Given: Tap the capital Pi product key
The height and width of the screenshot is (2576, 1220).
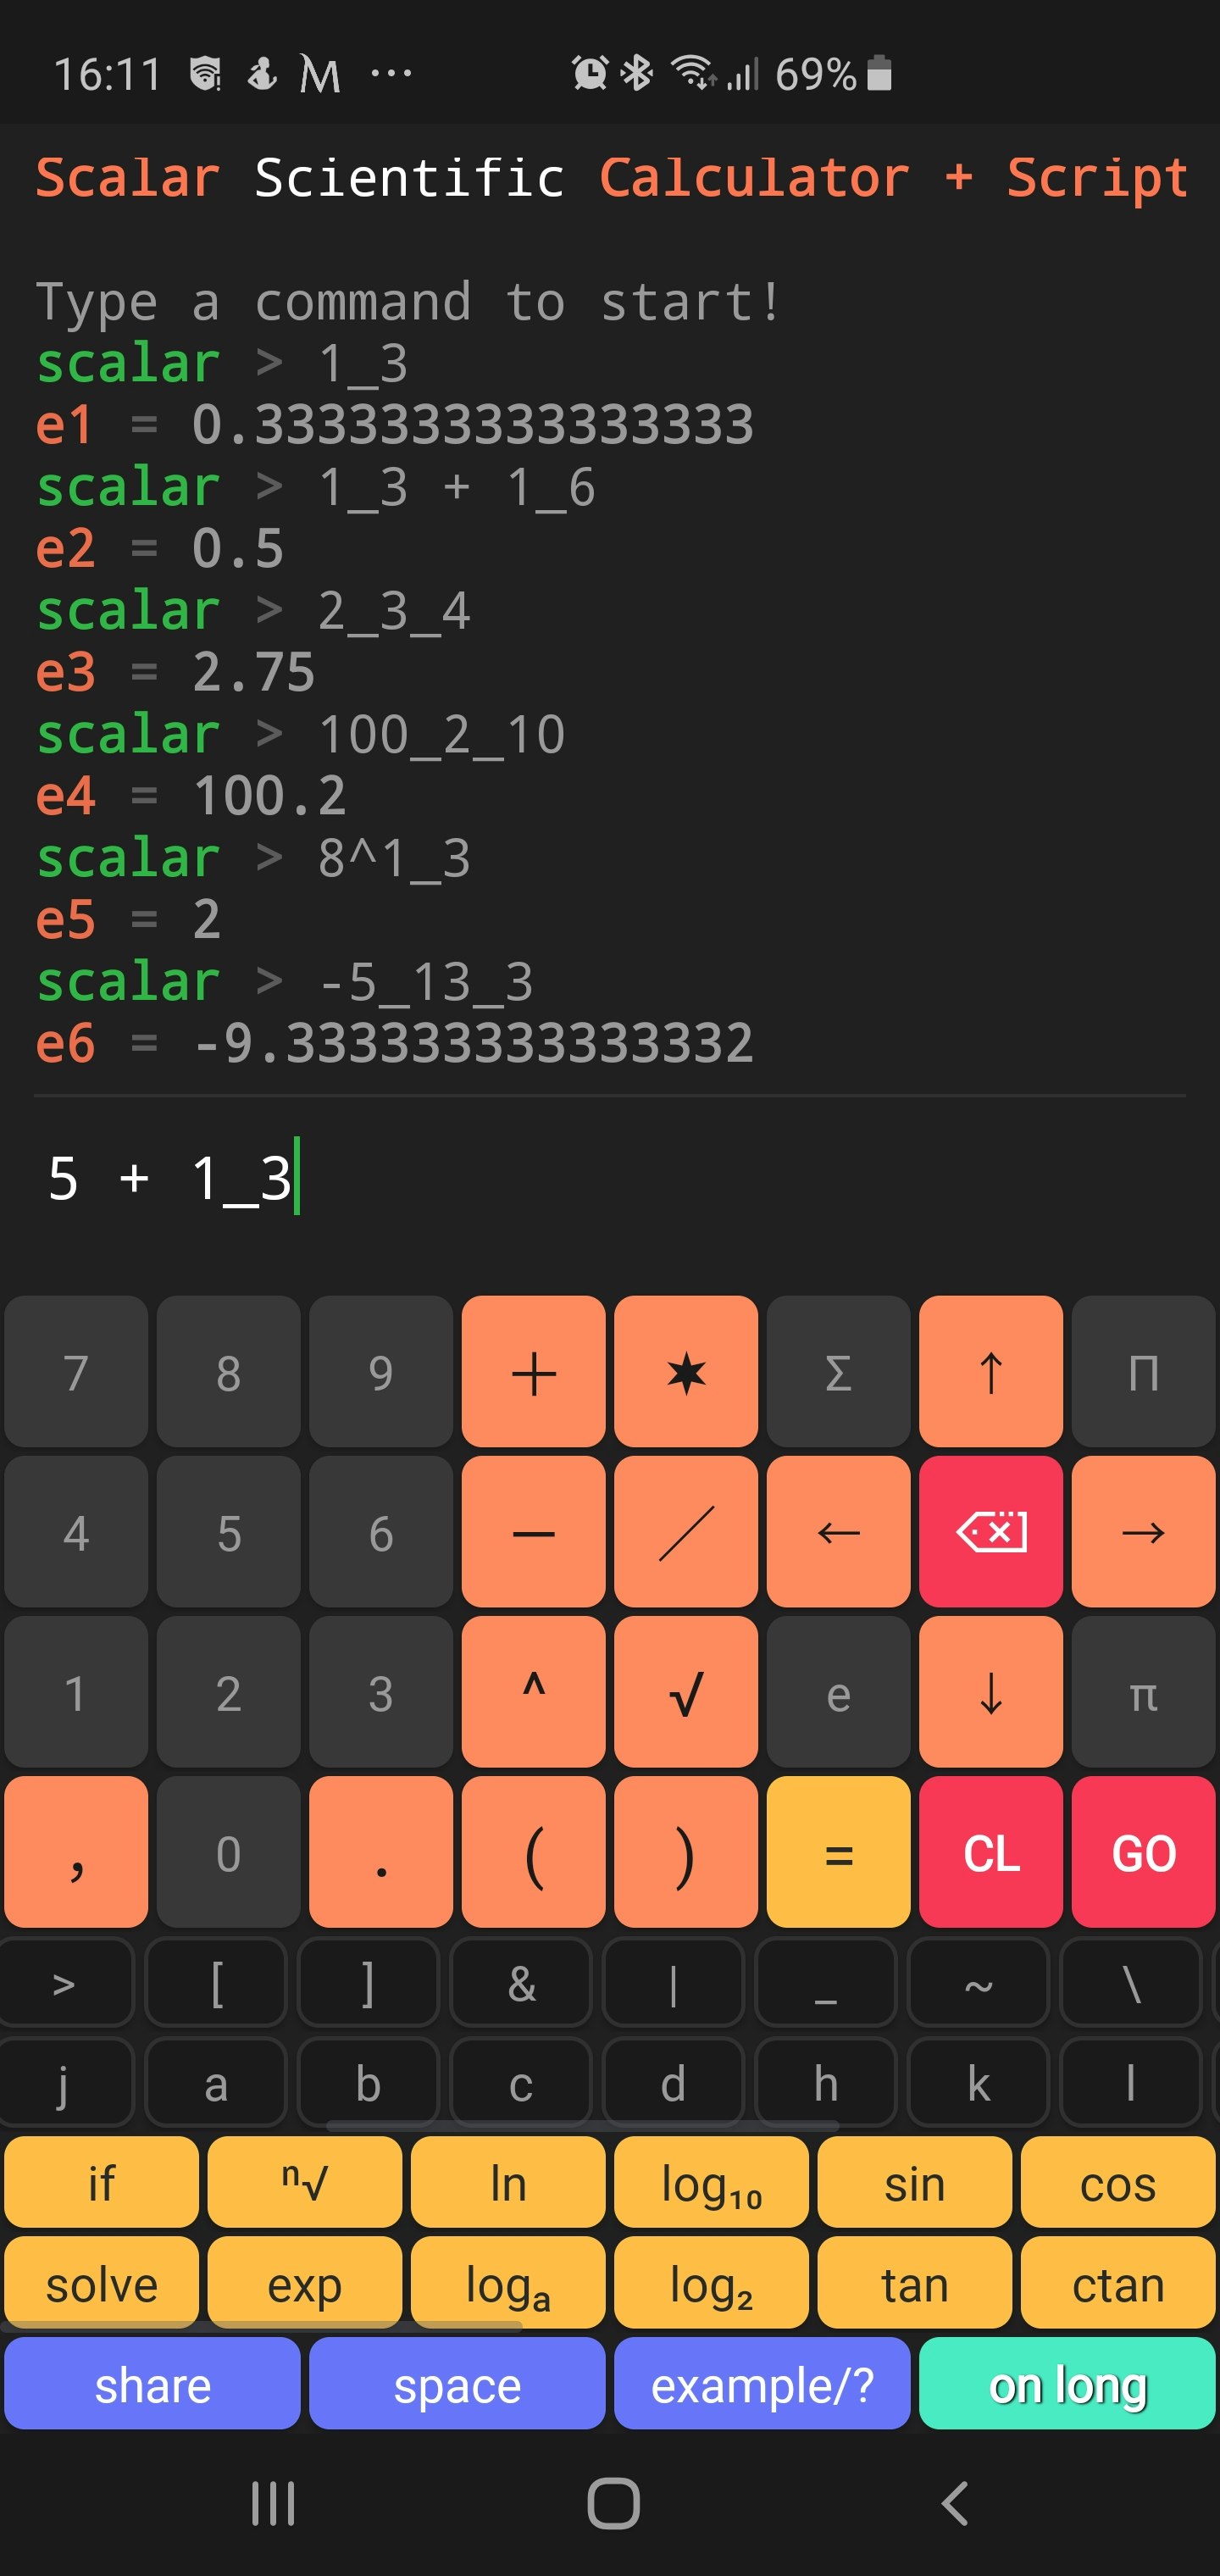Looking at the screenshot, I should pos(1143,1371).
